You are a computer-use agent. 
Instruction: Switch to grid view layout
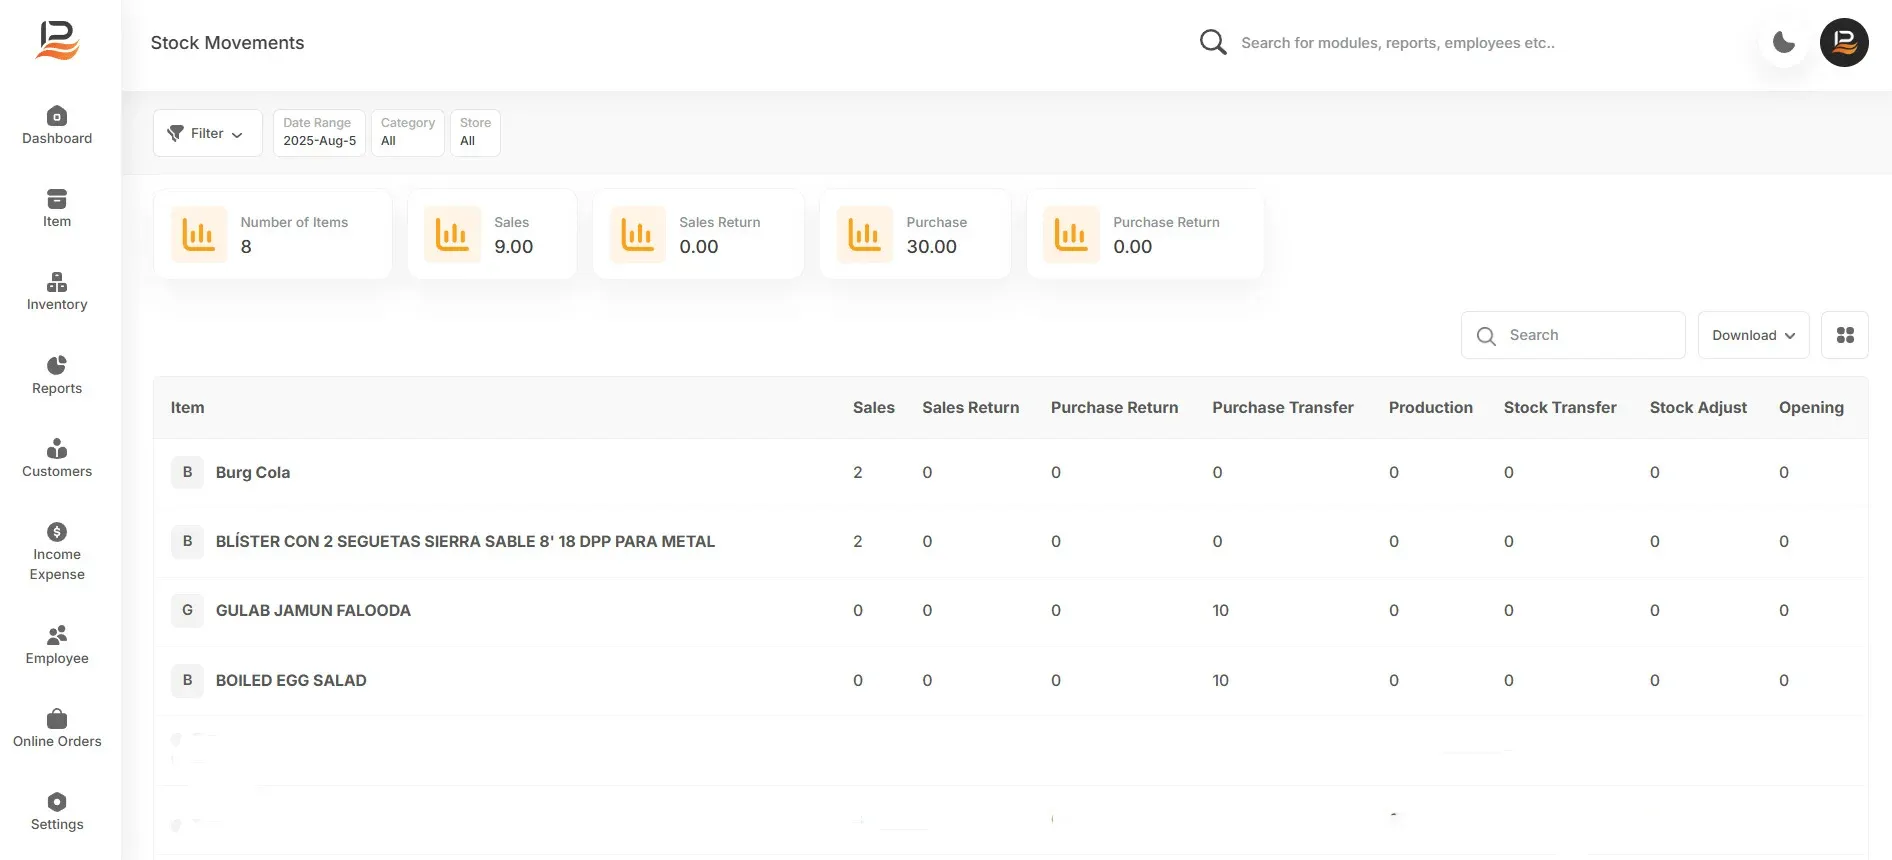[x=1845, y=335]
